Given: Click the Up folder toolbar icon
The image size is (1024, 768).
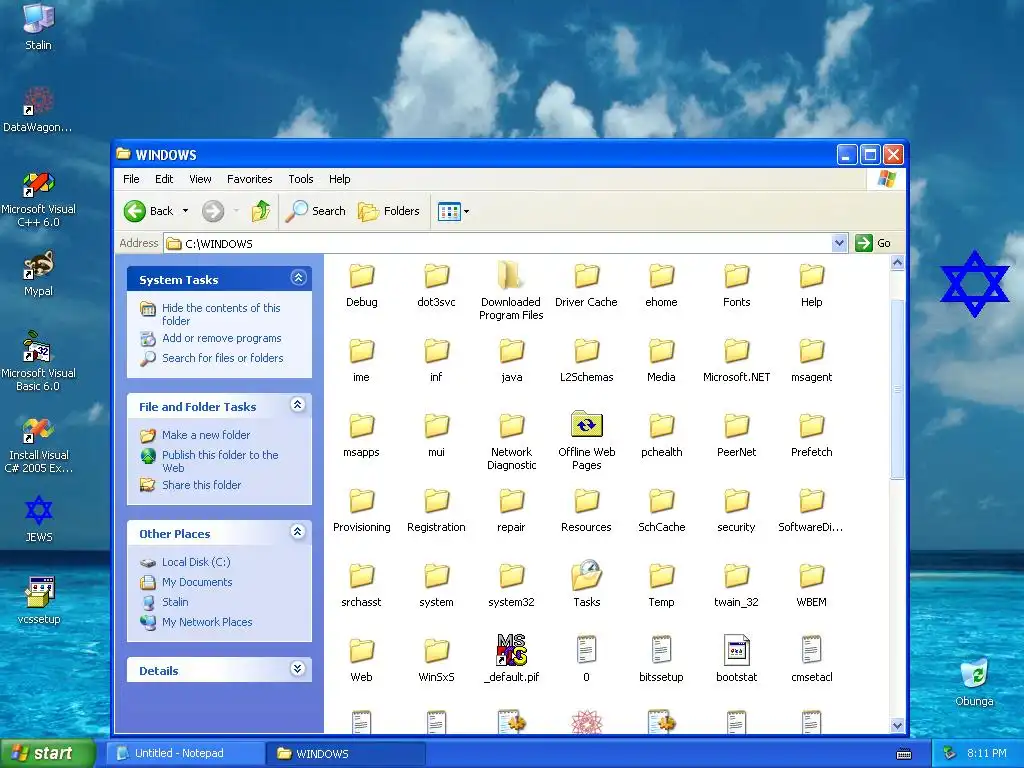Looking at the screenshot, I should [261, 211].
